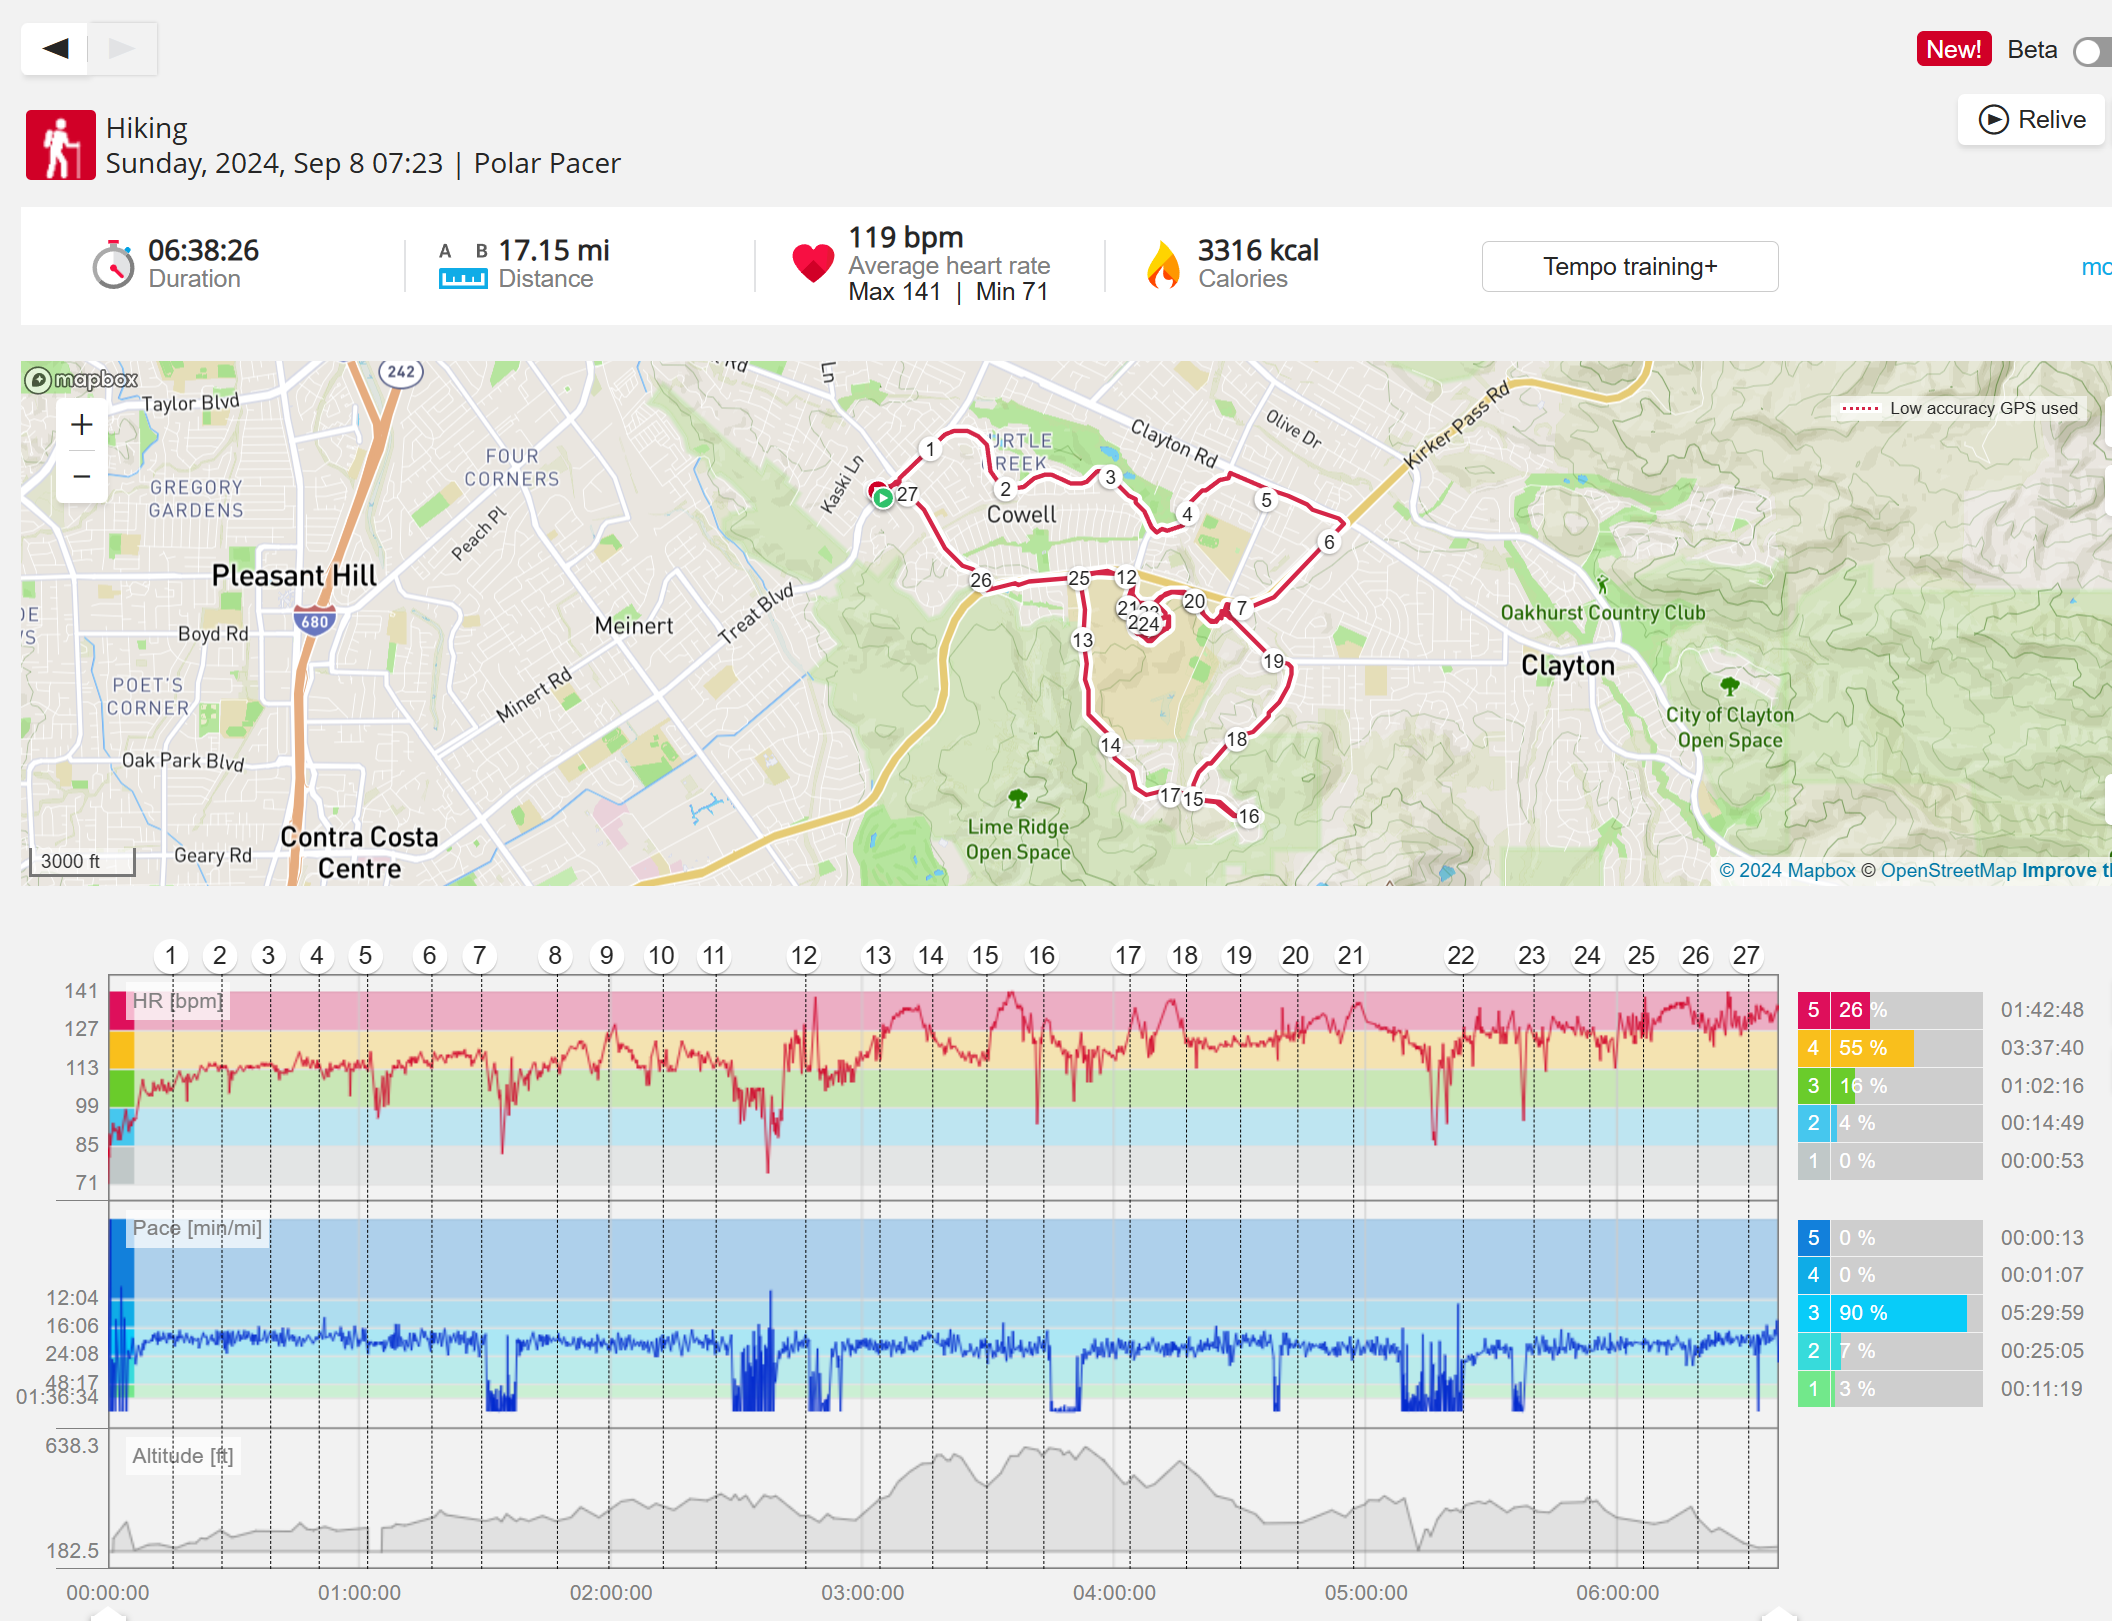This screenshot has width=2112, height=1621.
Task: Select lap marker 12 above graph
Action: (x=803, y=956)
